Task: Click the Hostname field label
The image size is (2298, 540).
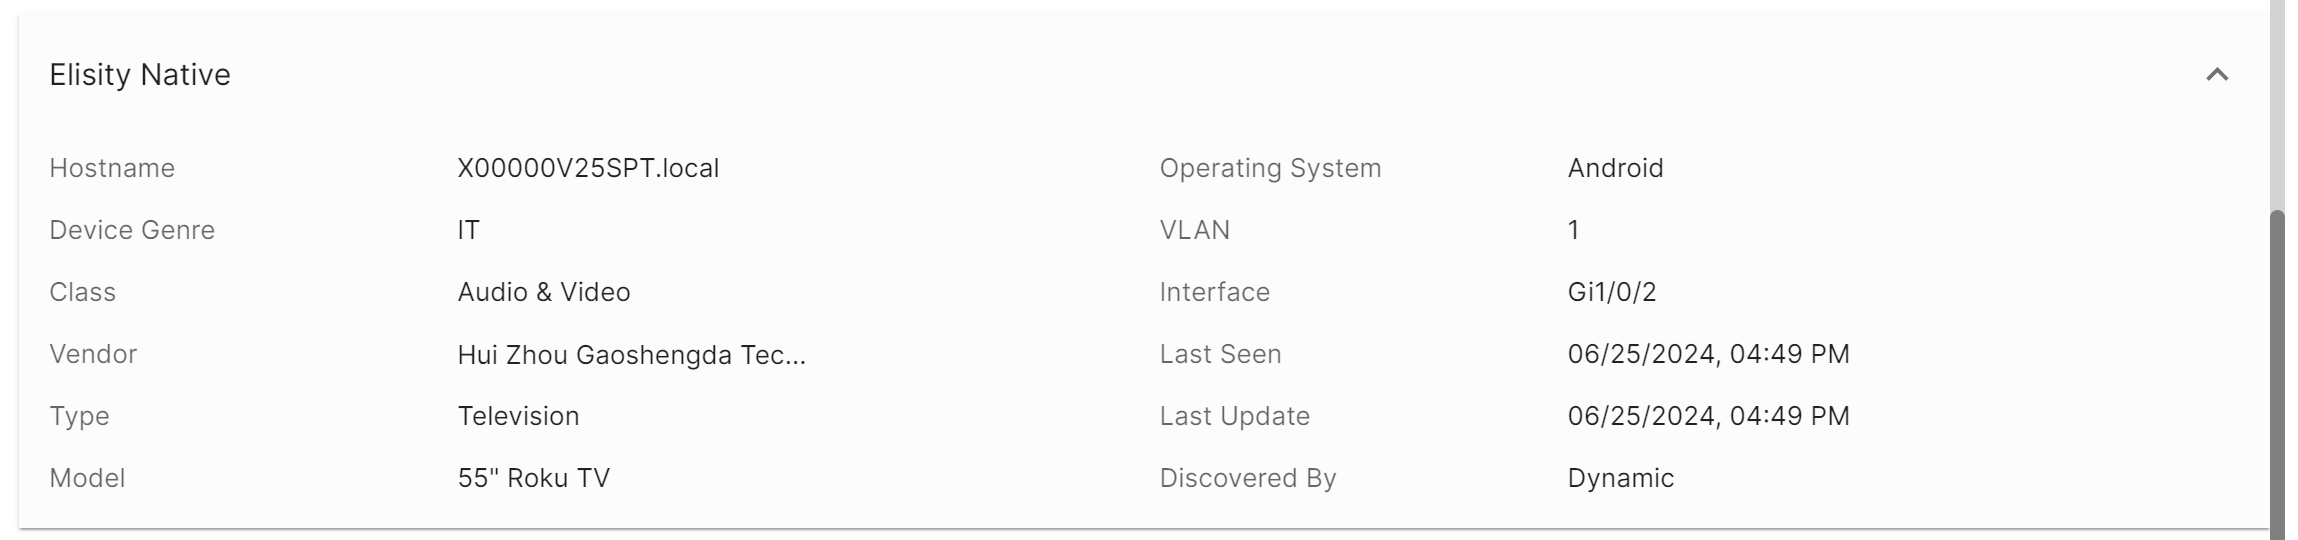Action: pyautogui.click(x=112, y=168)
